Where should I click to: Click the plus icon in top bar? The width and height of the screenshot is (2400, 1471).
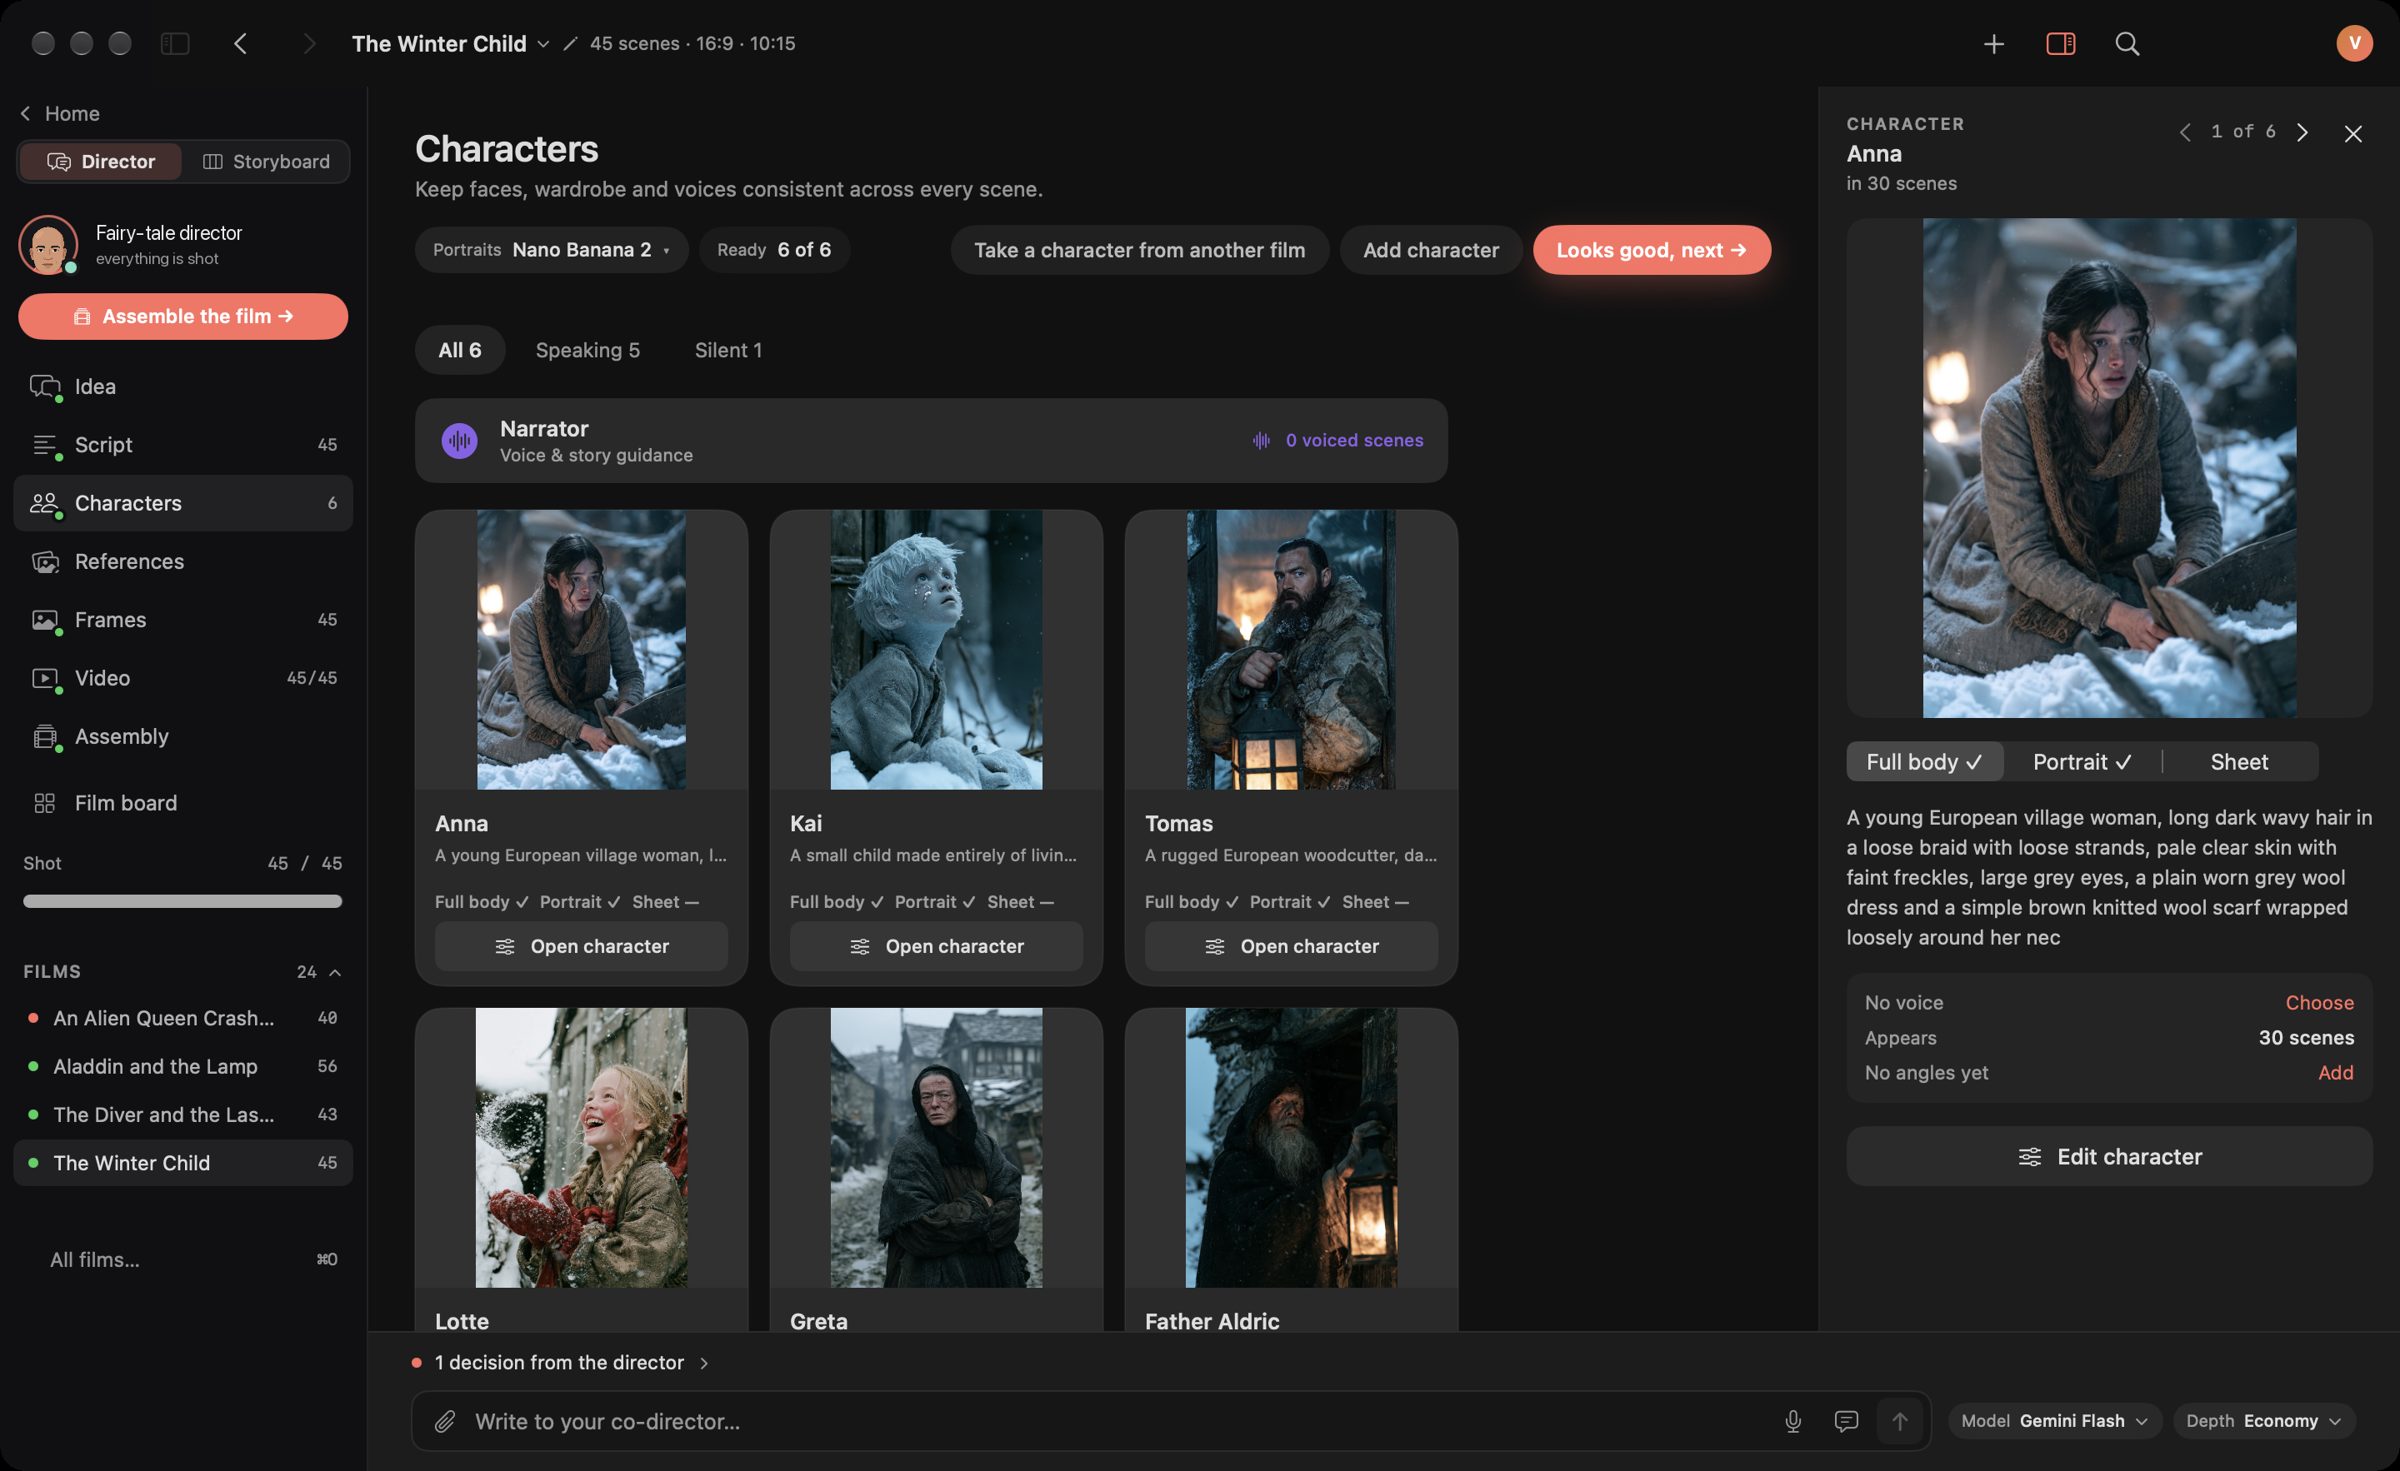1993,43
